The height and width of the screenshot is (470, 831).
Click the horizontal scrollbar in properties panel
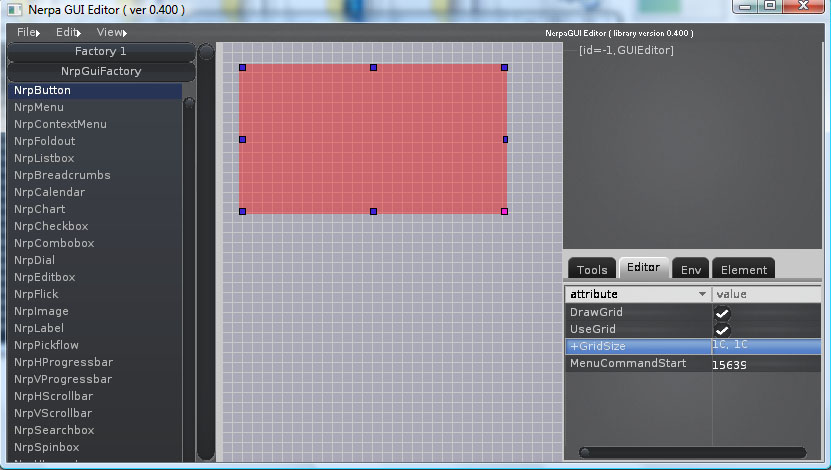point(692,453)
